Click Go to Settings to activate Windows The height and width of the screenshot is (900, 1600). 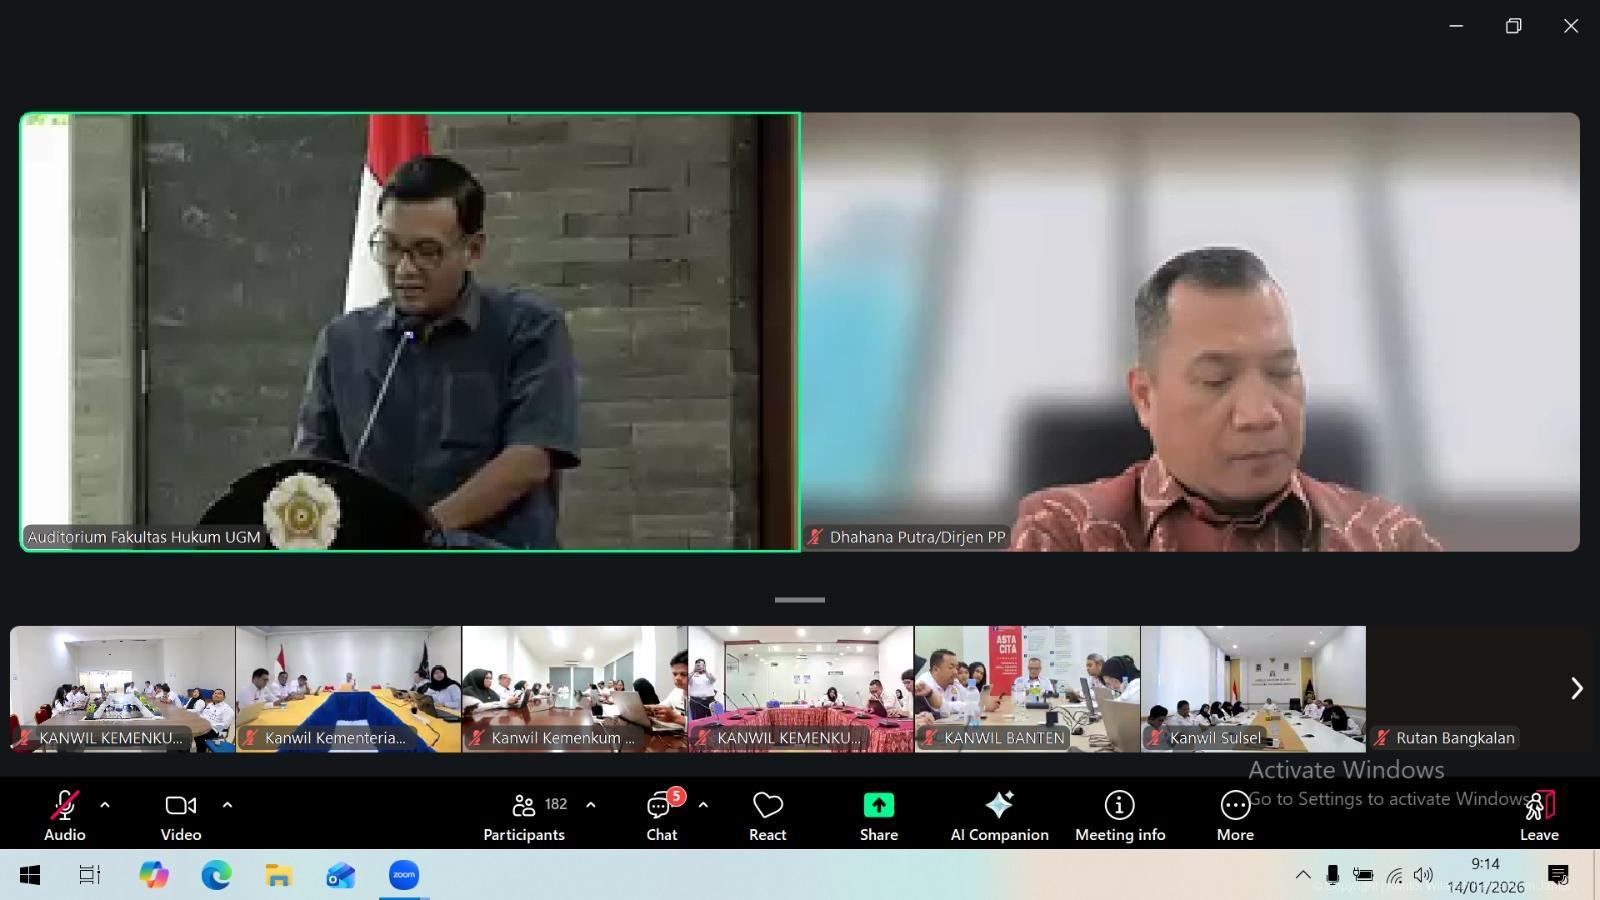coord(1388,799)
